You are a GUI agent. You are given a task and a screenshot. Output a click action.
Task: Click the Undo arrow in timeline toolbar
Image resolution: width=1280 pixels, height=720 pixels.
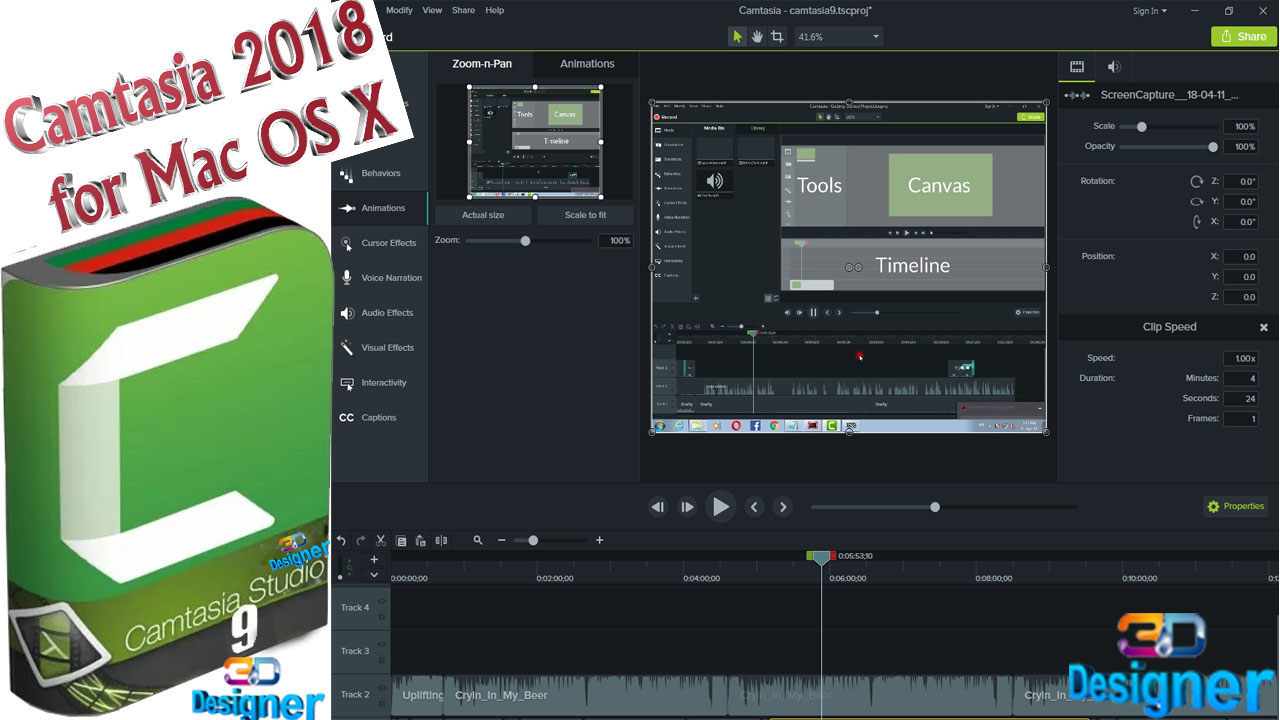coord(341,540)
